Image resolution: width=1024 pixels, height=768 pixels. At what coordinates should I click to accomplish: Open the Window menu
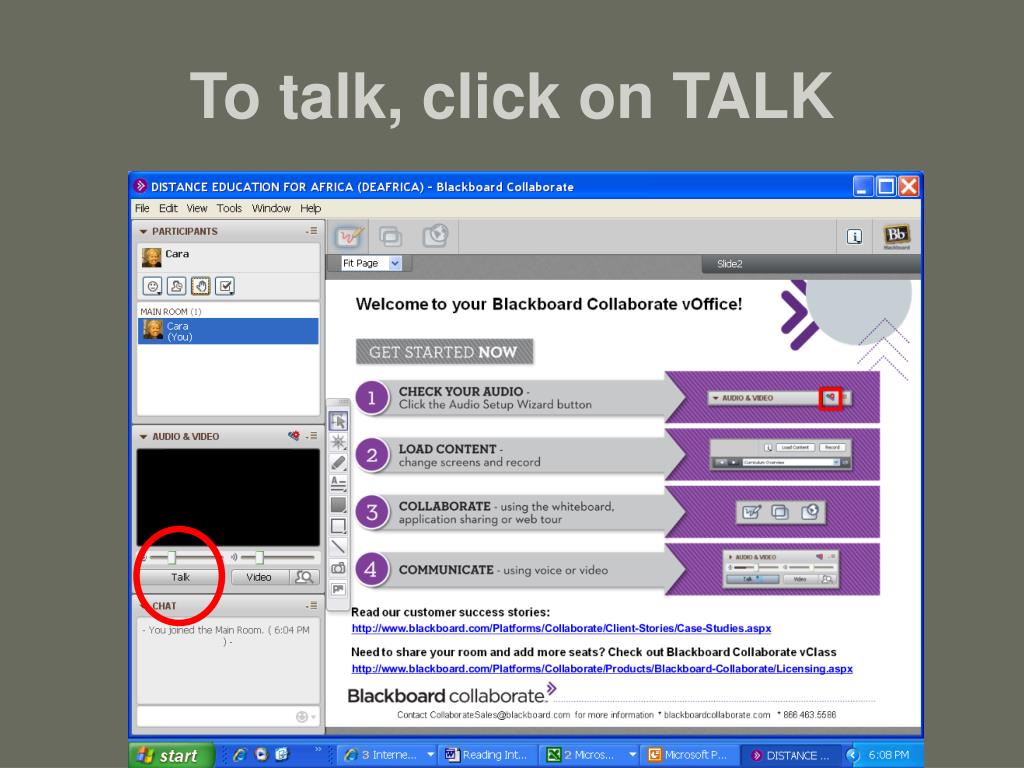pos(271,208)
